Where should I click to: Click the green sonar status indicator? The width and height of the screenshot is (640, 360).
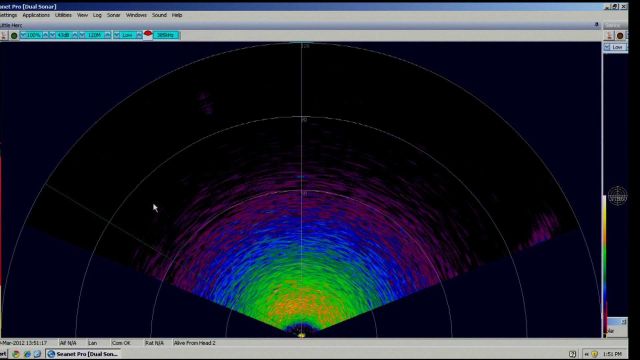[x=14, y=36]
